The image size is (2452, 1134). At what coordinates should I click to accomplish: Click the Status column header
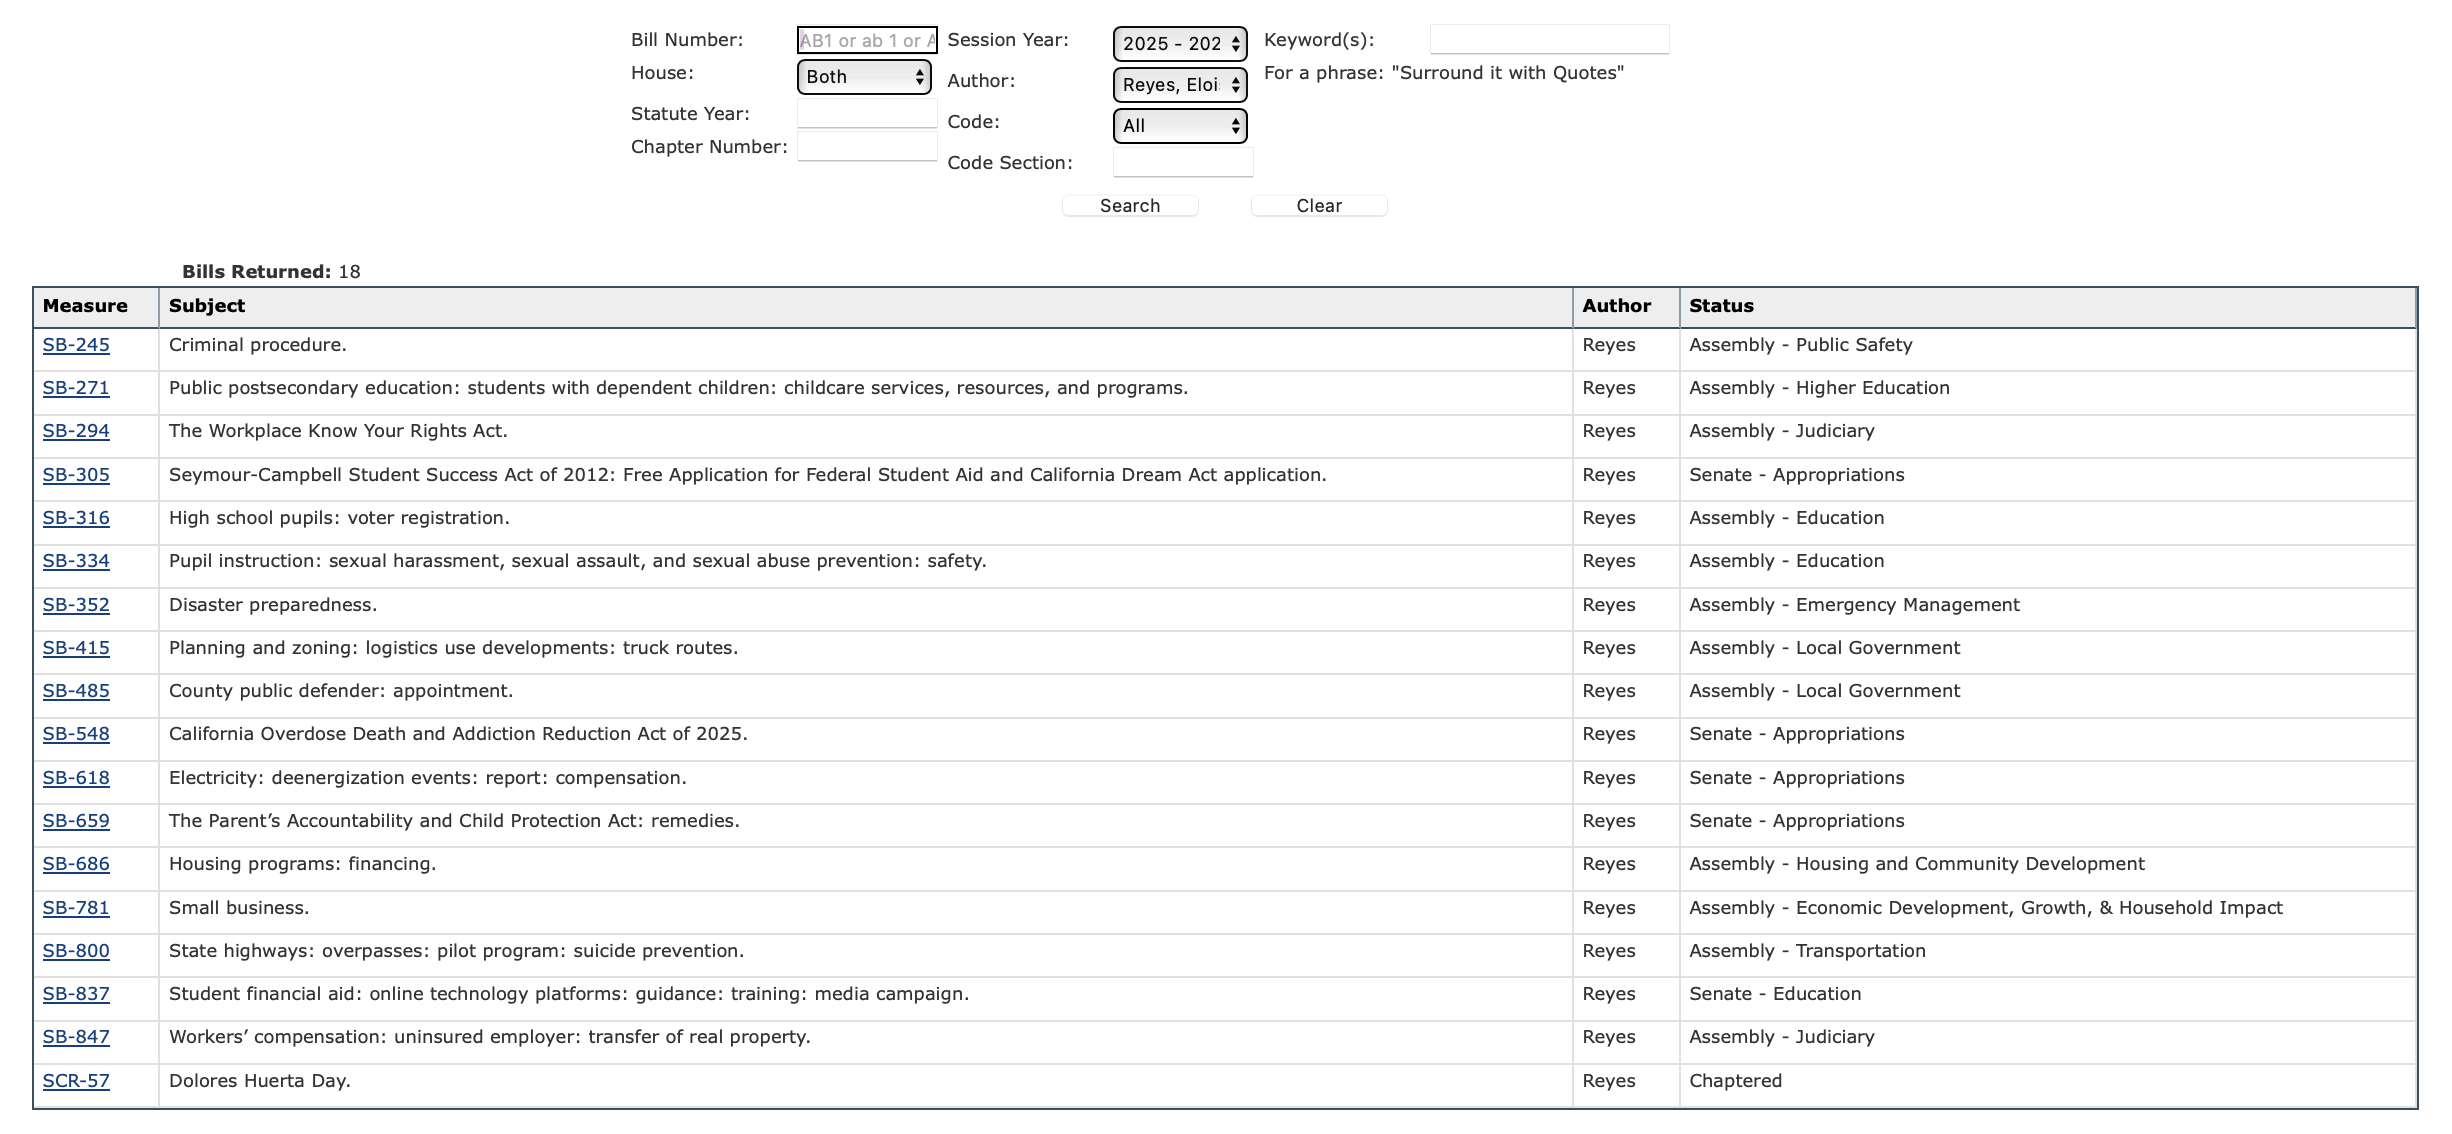click(x=1721, y=306)
